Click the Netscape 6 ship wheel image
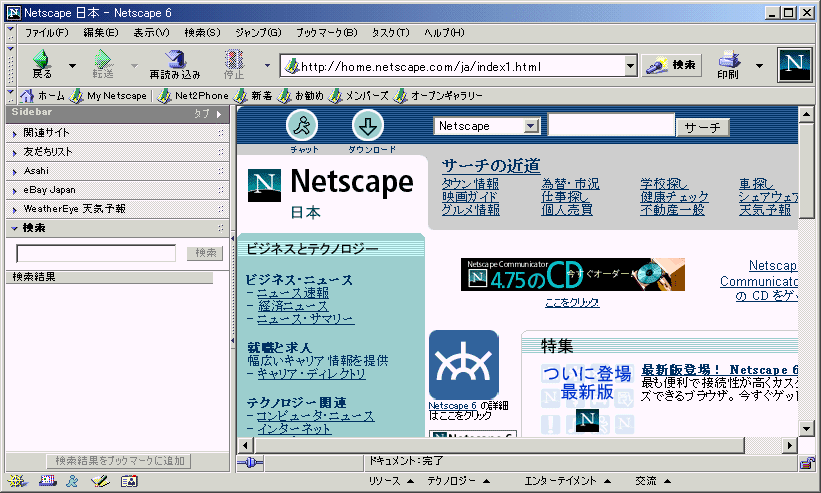 tap(463, 365)
